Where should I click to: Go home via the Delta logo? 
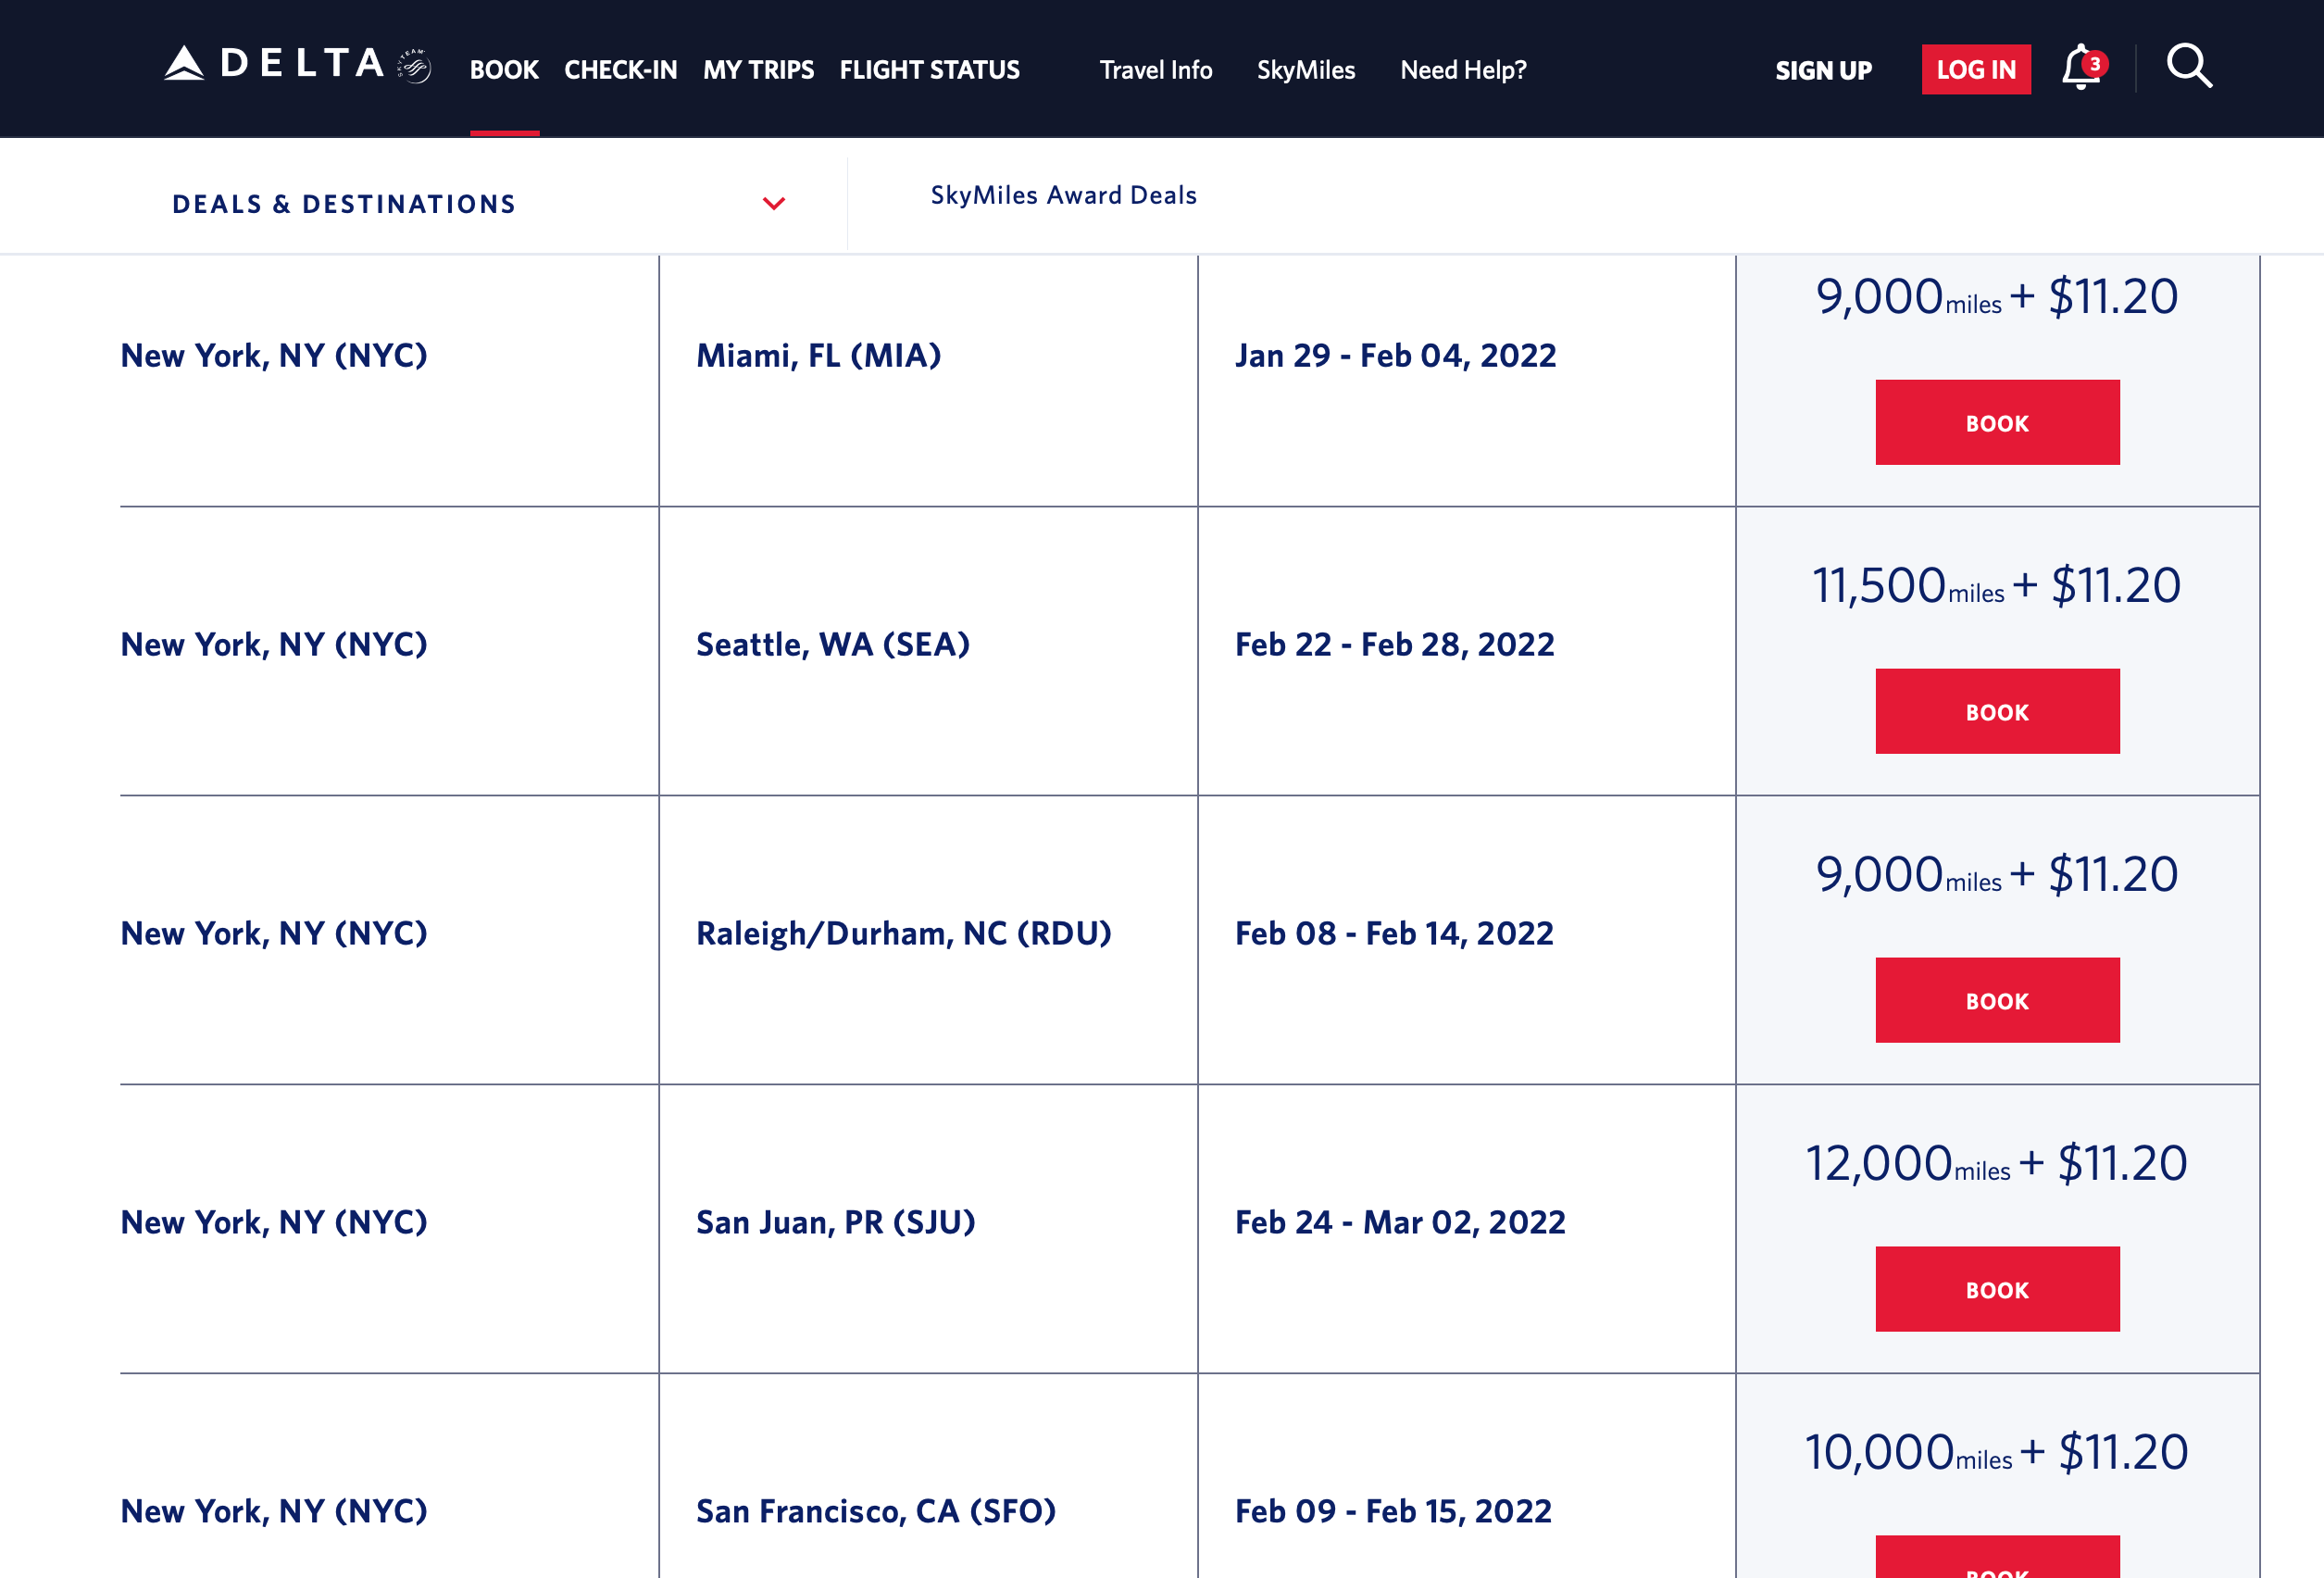pyautogui.click(x=274, y=64)
